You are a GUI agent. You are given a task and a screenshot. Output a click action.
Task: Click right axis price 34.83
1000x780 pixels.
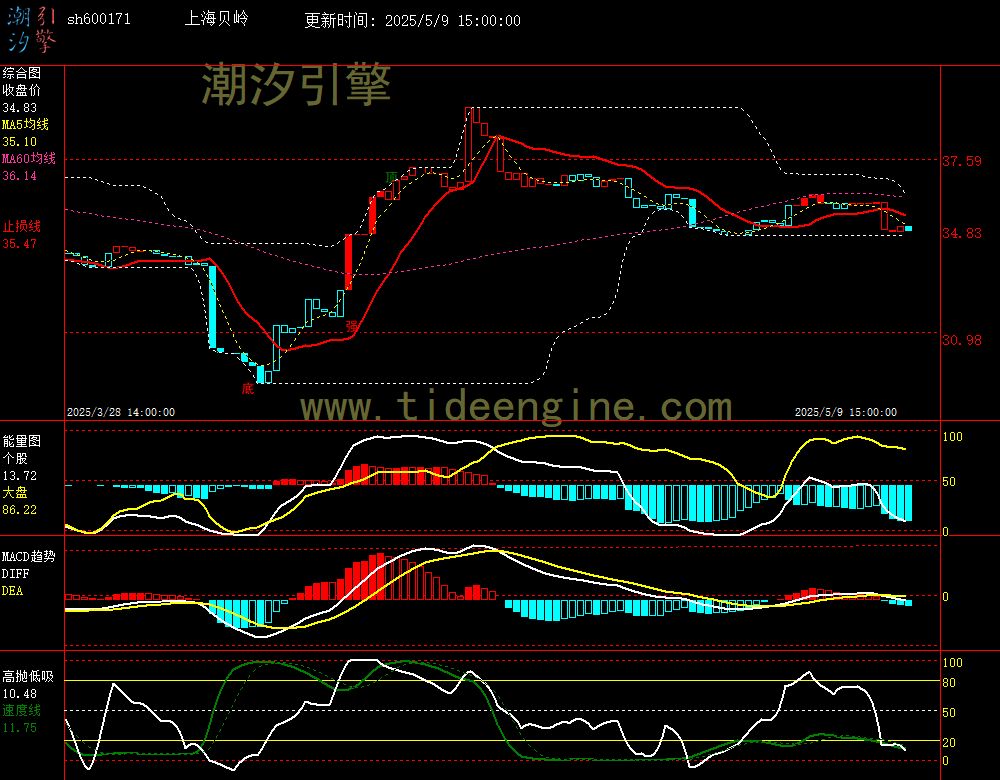[962, 233]
